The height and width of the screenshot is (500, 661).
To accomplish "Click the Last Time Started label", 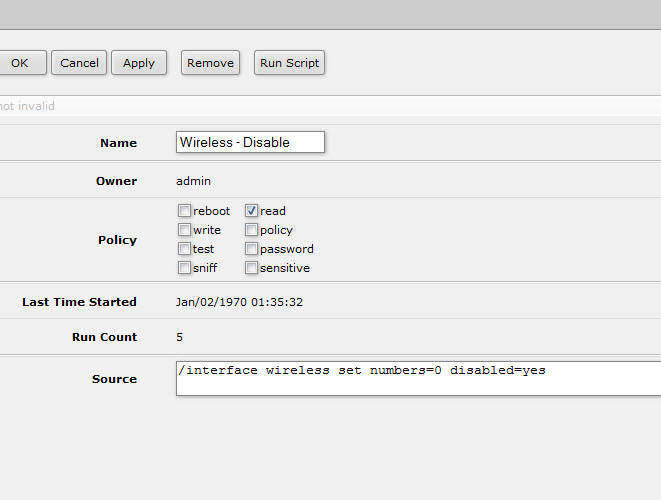I will (x=79, y=302).
